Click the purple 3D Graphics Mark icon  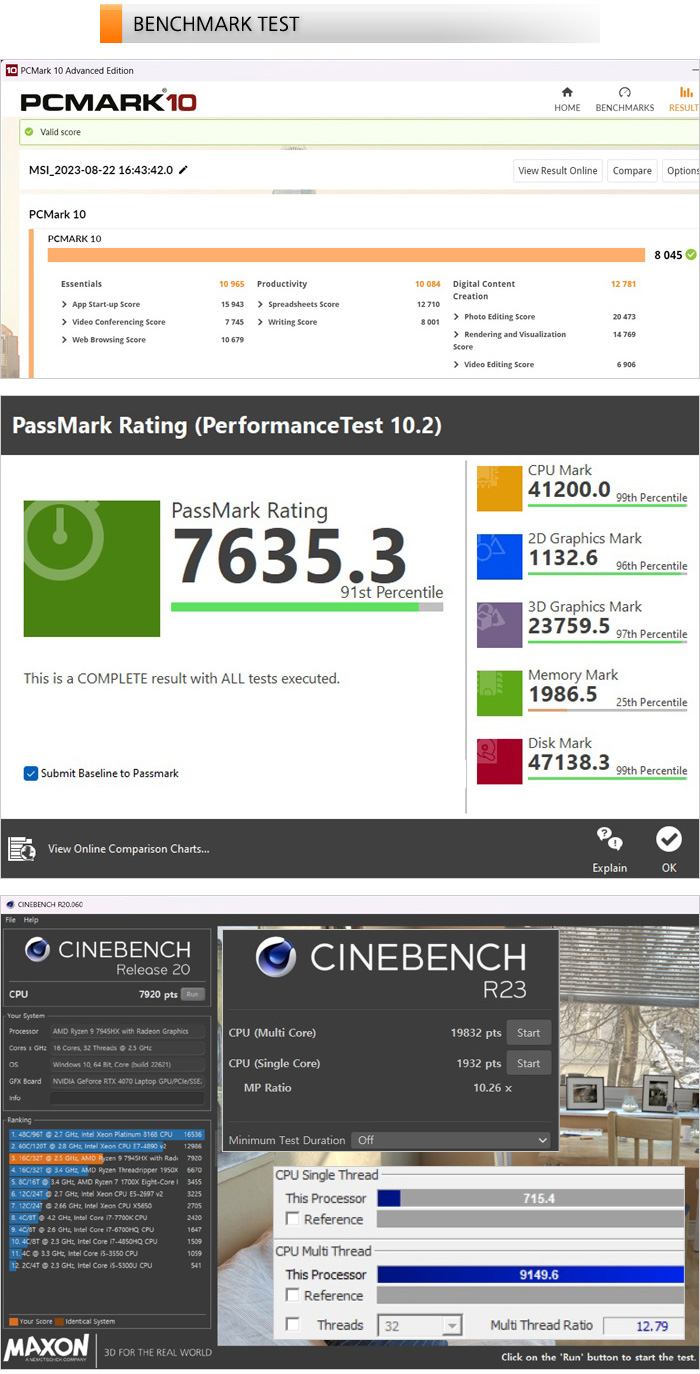point(498,625)
